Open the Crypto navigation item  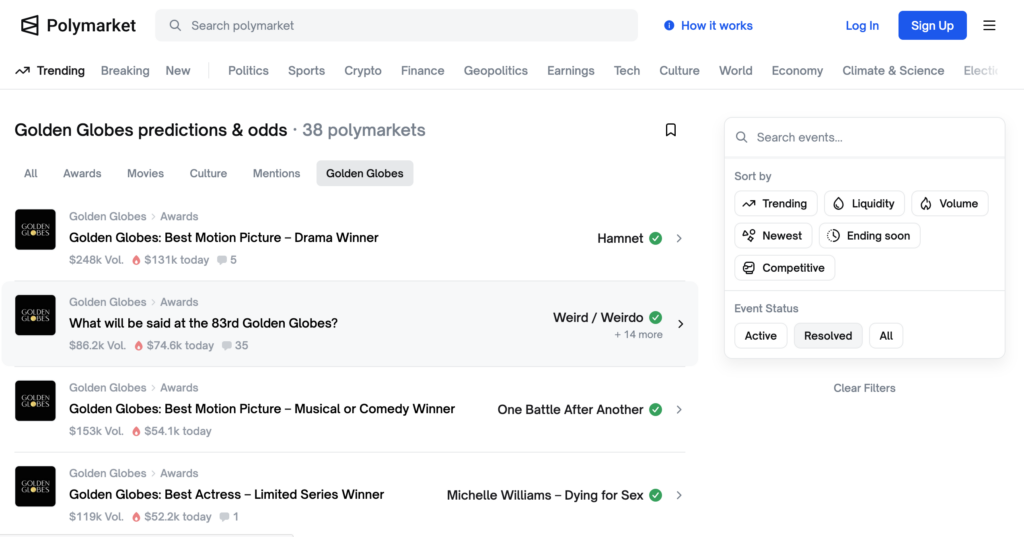click(x=363, y=71)
